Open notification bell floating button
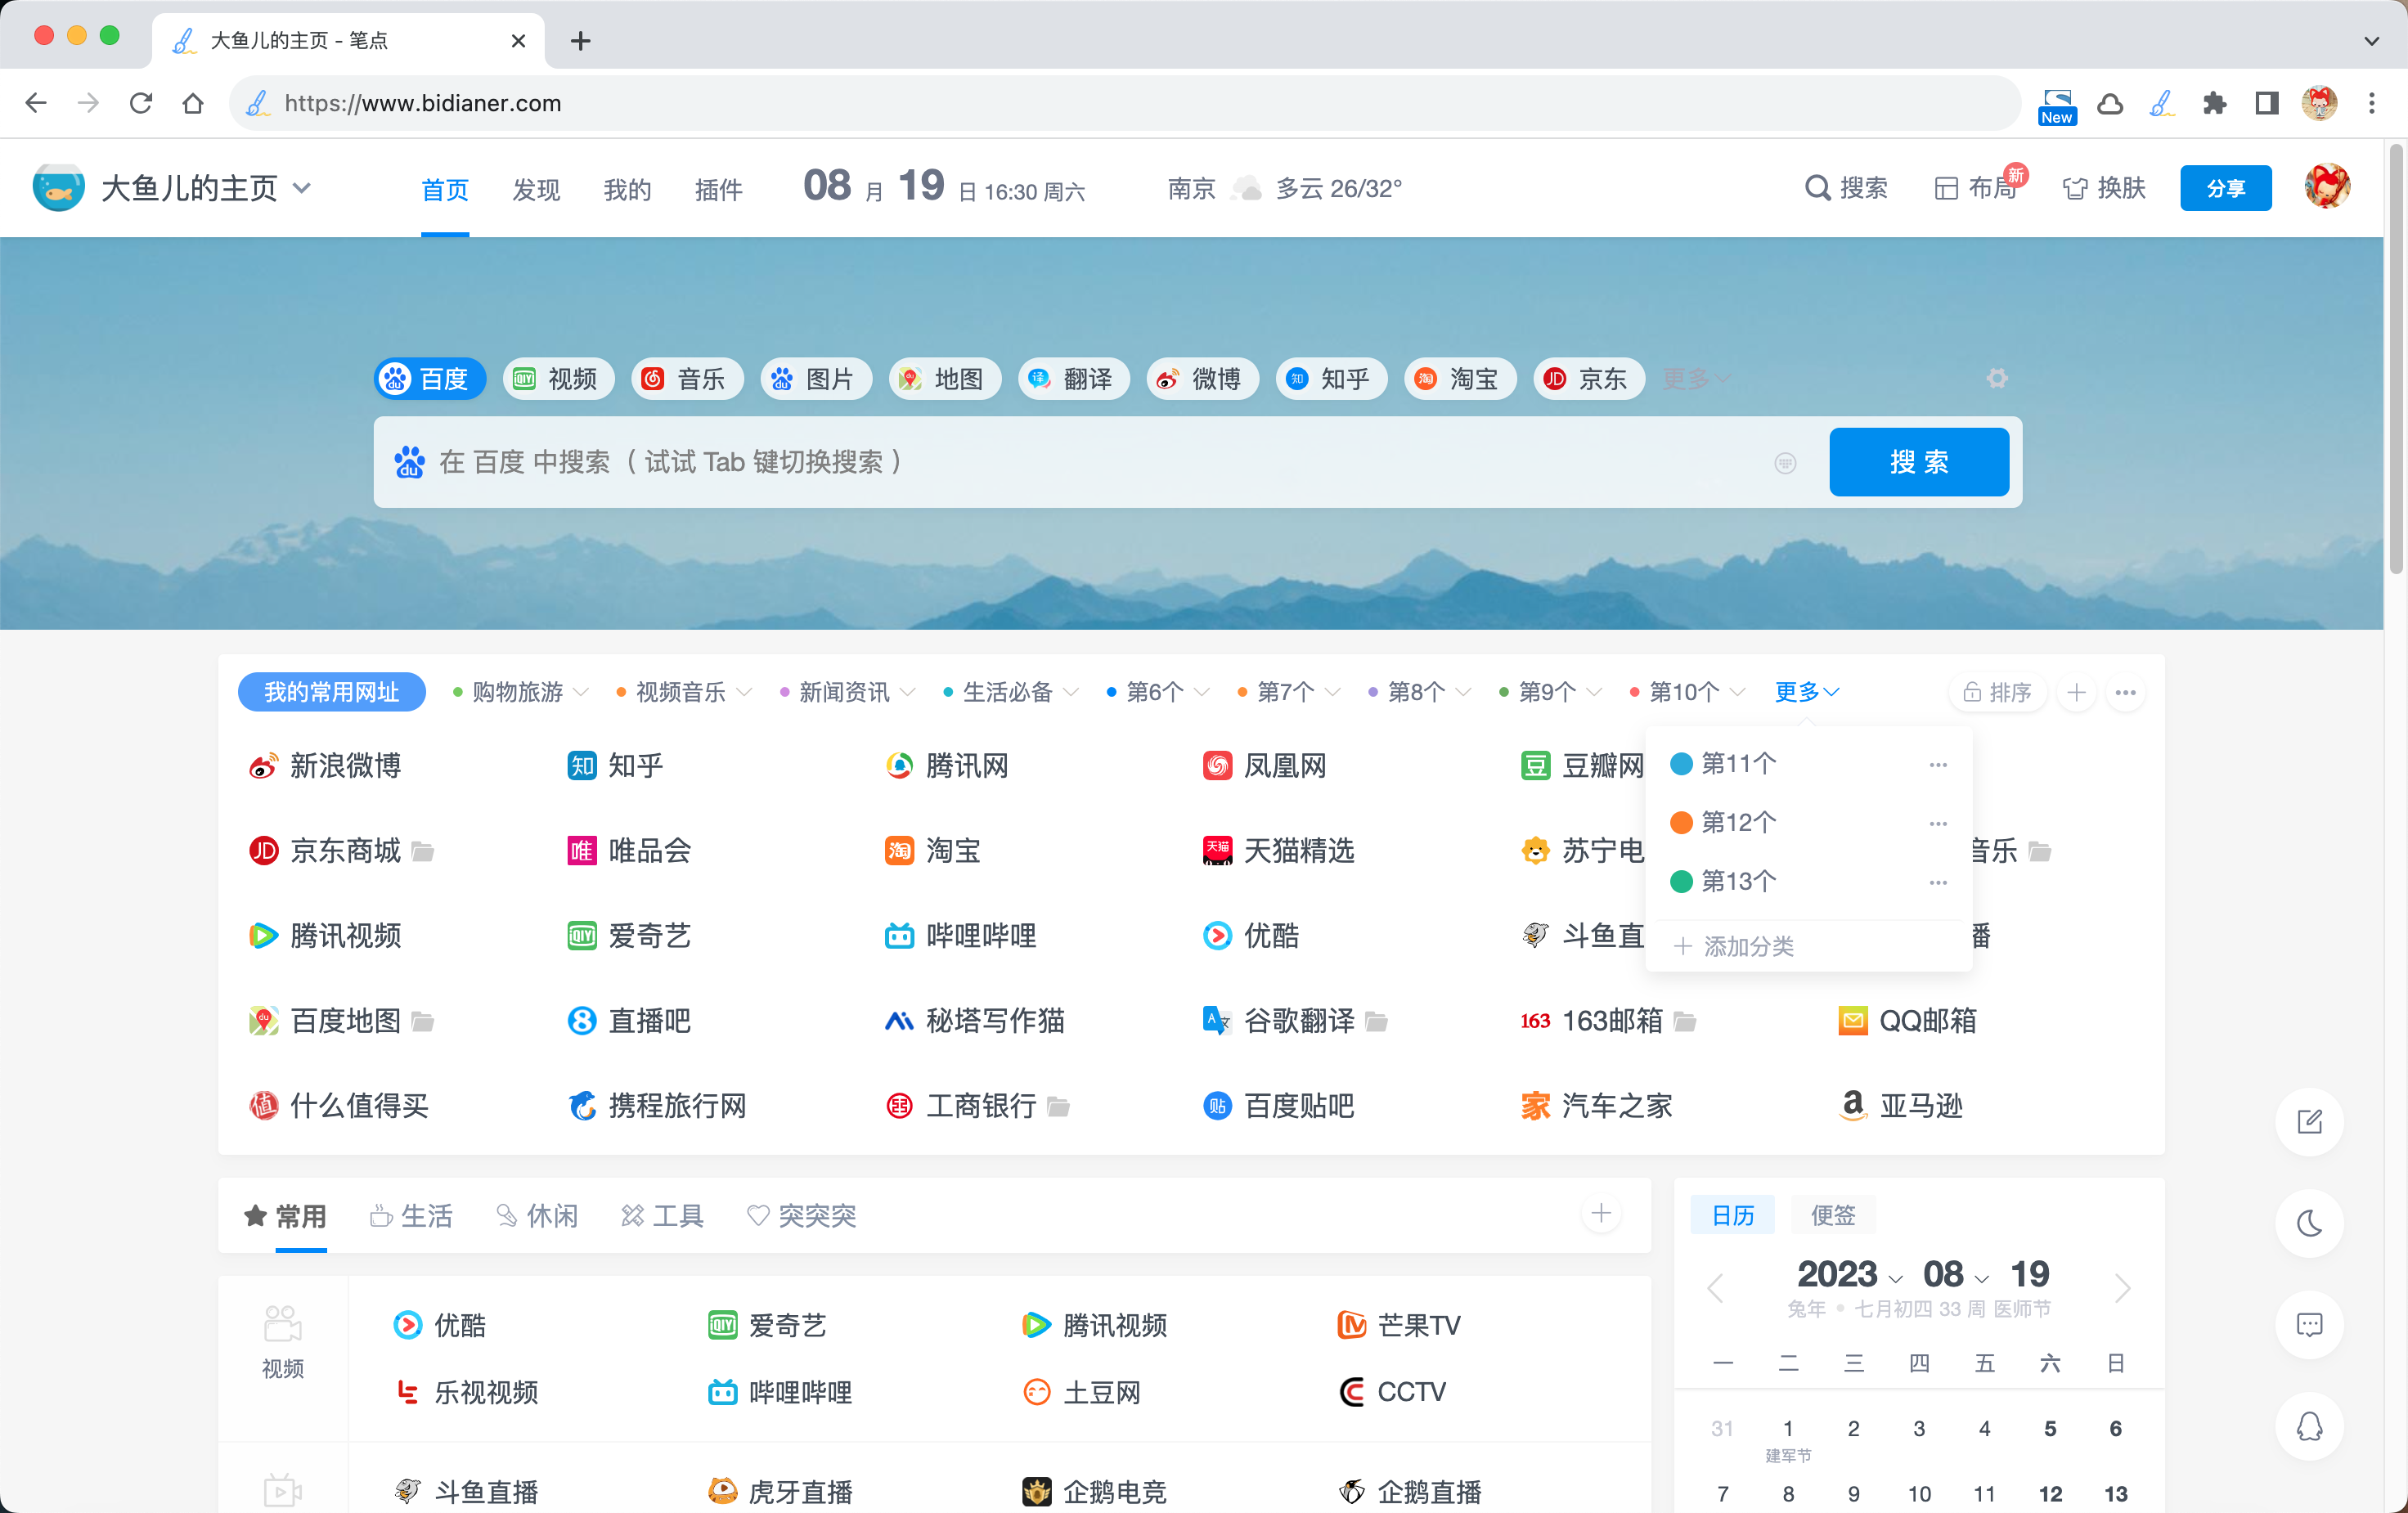This screenshot has width=2408, height=1513. click(x=2309, y=1427)
